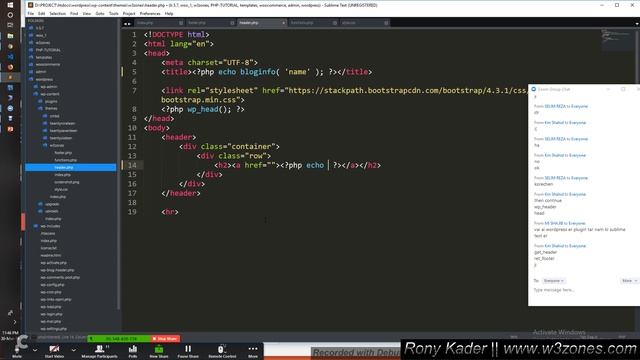
Task: Open wp-blog-header.php in the sidebar
Action: pyautogui.click(x=57, y=270)
